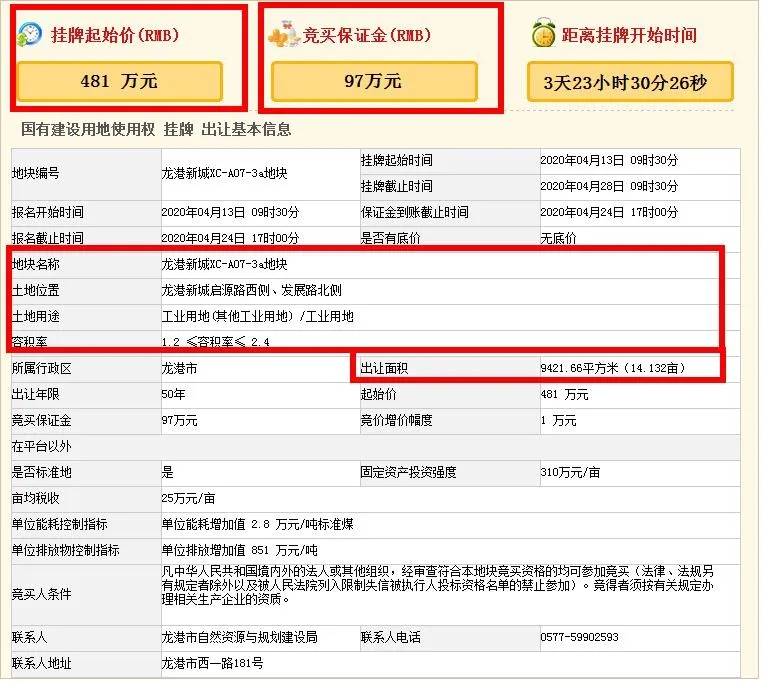The height and width of the screenshot is (685, 762).
Task: Click the 97万元 deposit amount box
Action: [372, 81]
